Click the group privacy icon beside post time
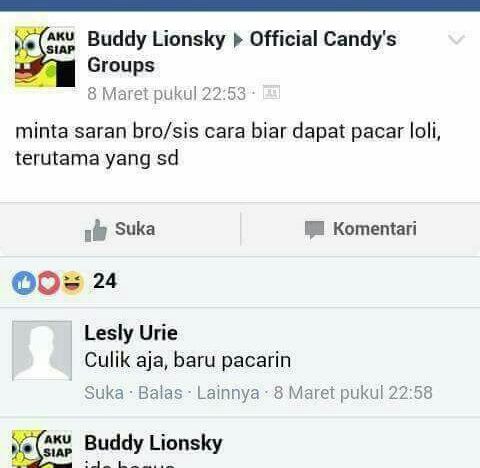Image resolution: width=480 pixels, height=468 pixels. click(x=271, y=92)
